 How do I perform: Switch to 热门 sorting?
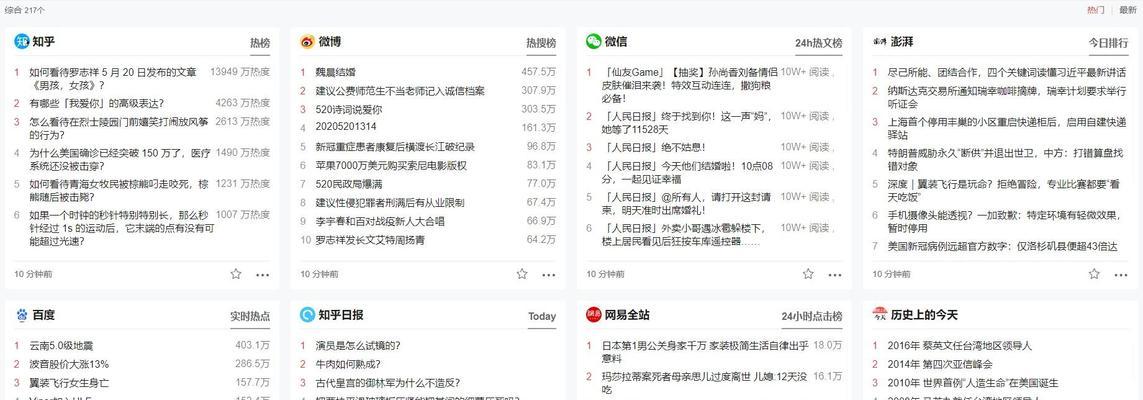pos(1095,9)
